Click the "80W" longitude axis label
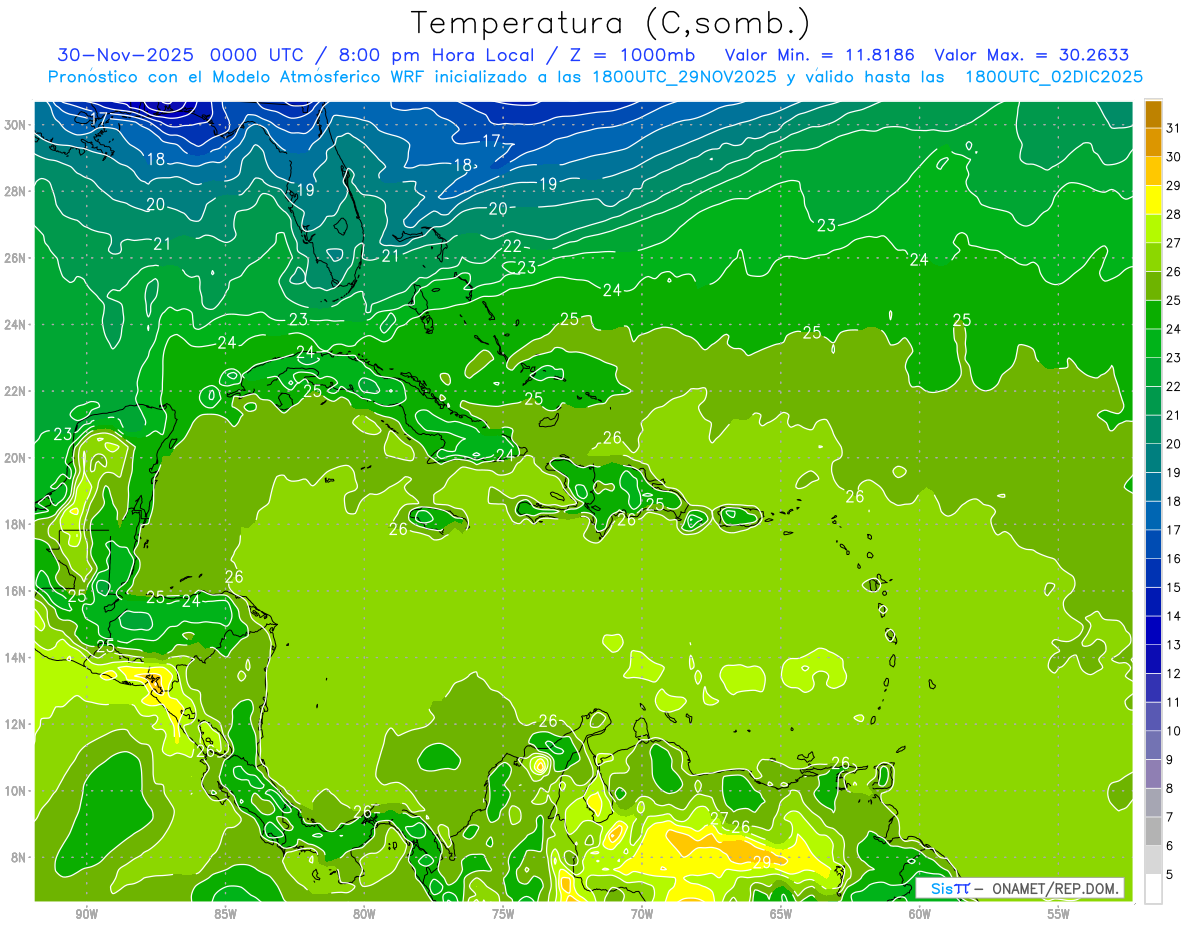 coord(364,913)
